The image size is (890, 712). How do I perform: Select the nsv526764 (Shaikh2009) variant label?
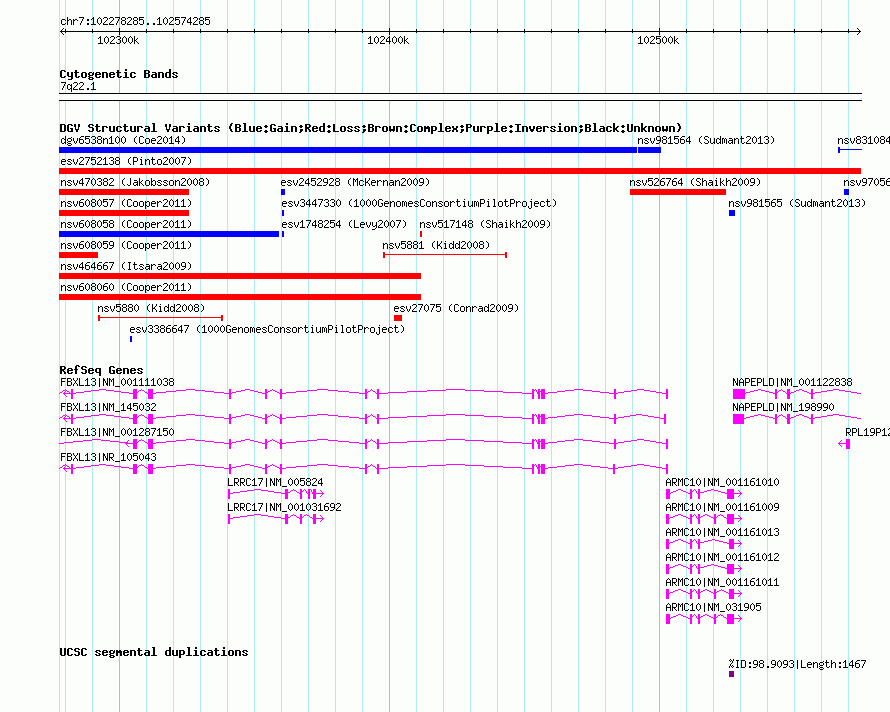[695, 182]
